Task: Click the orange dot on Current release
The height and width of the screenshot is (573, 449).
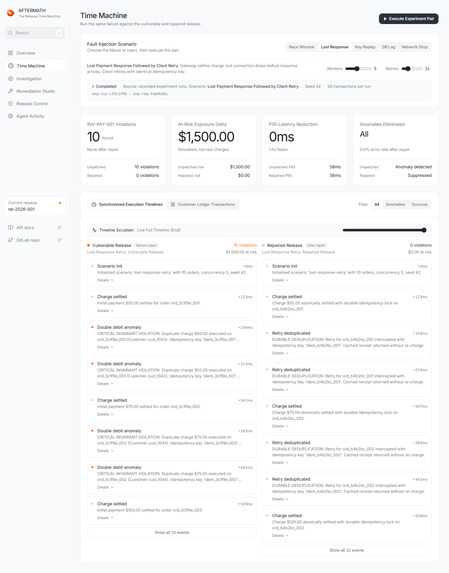Action: [x=60, y=202]
